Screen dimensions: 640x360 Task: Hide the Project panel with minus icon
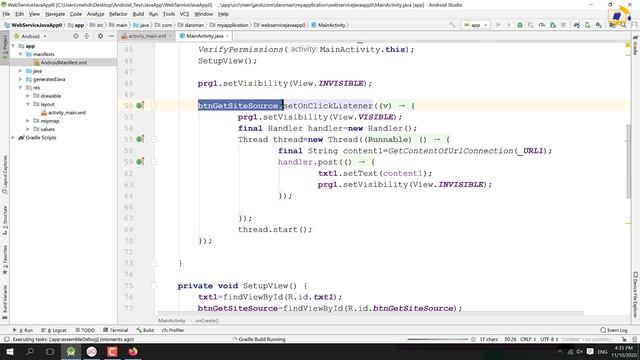click(111, 36)
